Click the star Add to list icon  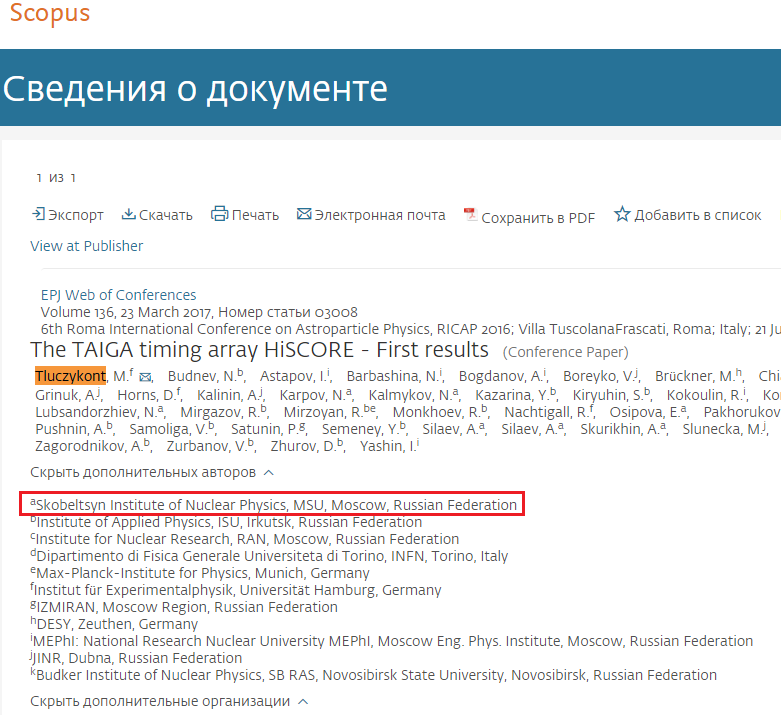tap(622, 215)
